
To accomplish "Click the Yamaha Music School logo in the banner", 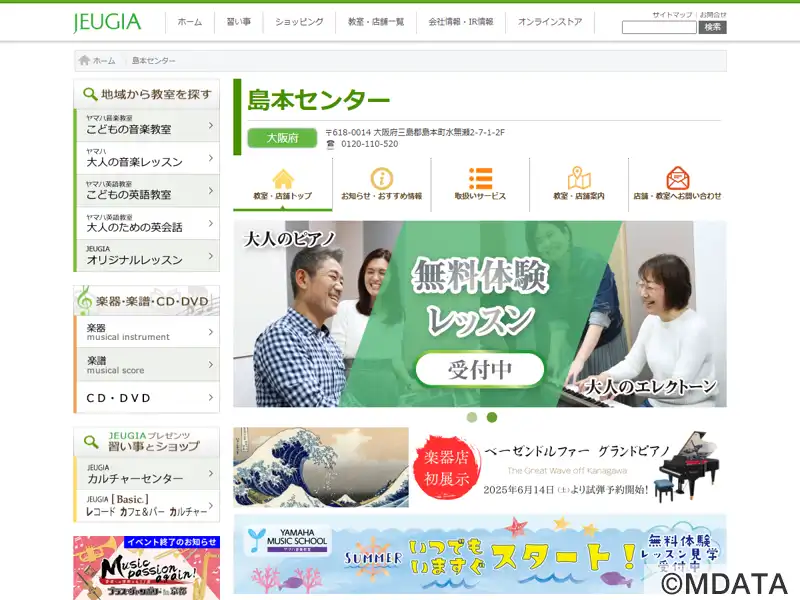I will tap(287, 540).
